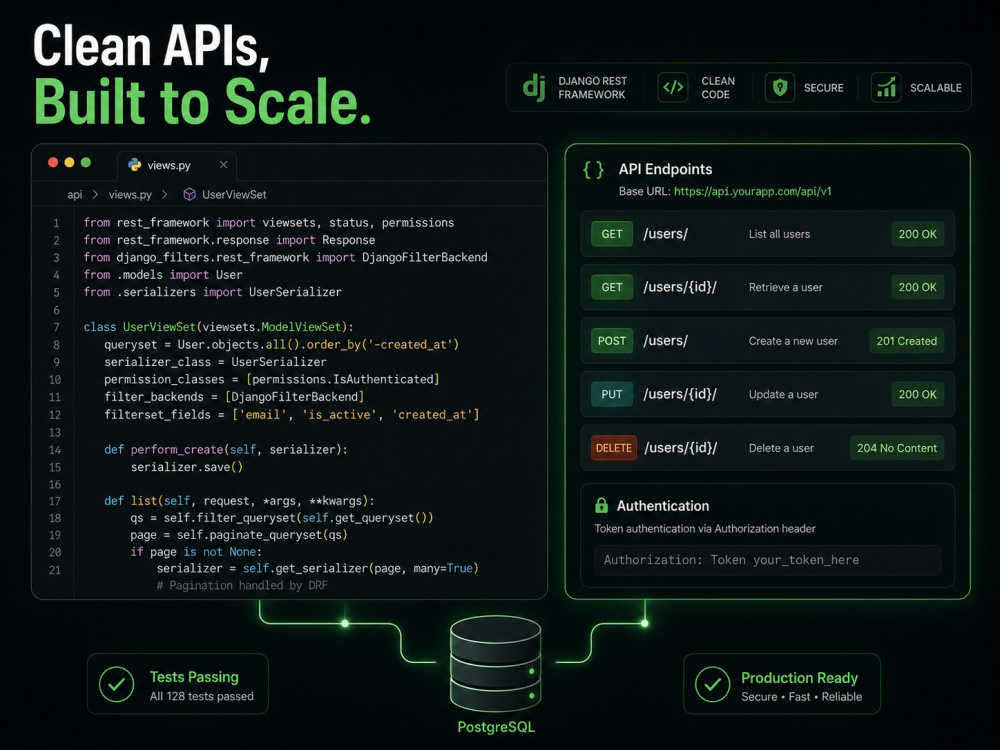Viewport: 1000px width, 750px height.
Task: Expand the chevron after api breadcrumb
Action: (95, 194)
